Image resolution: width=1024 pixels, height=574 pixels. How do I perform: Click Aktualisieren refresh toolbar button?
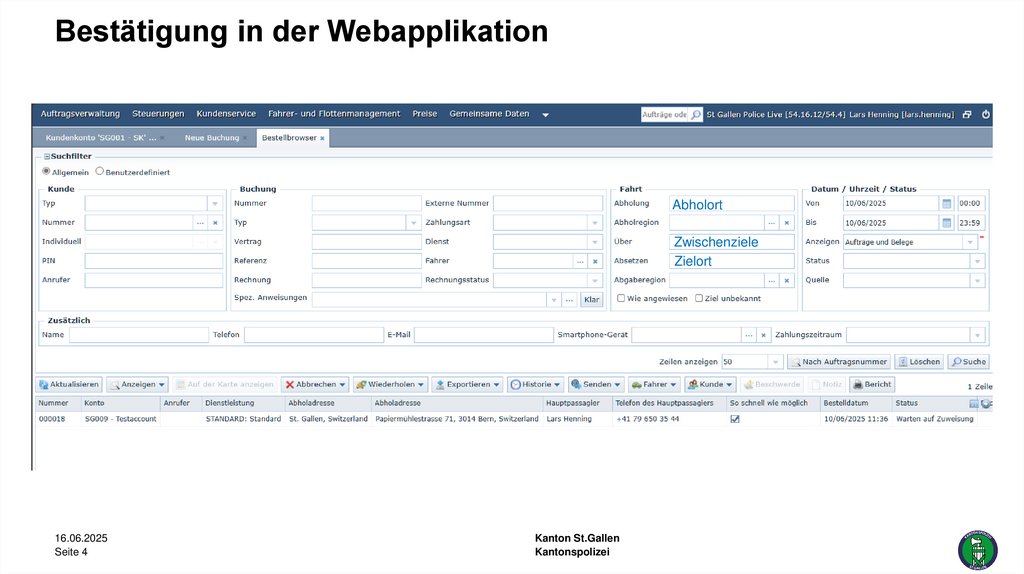pyautogui.click(x=69, y=385)
